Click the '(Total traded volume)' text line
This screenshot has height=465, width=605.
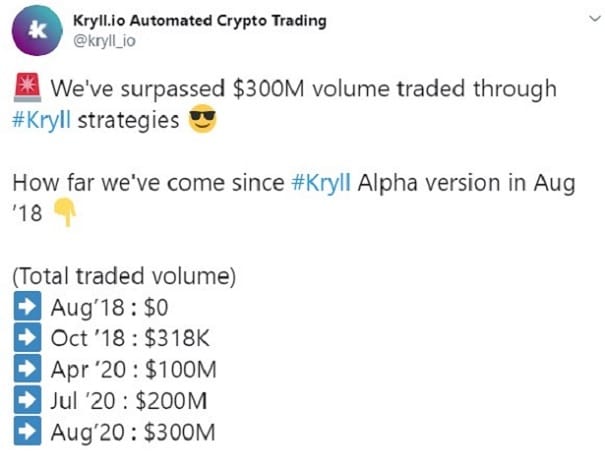pyautogui.click(x=124, y=277)
